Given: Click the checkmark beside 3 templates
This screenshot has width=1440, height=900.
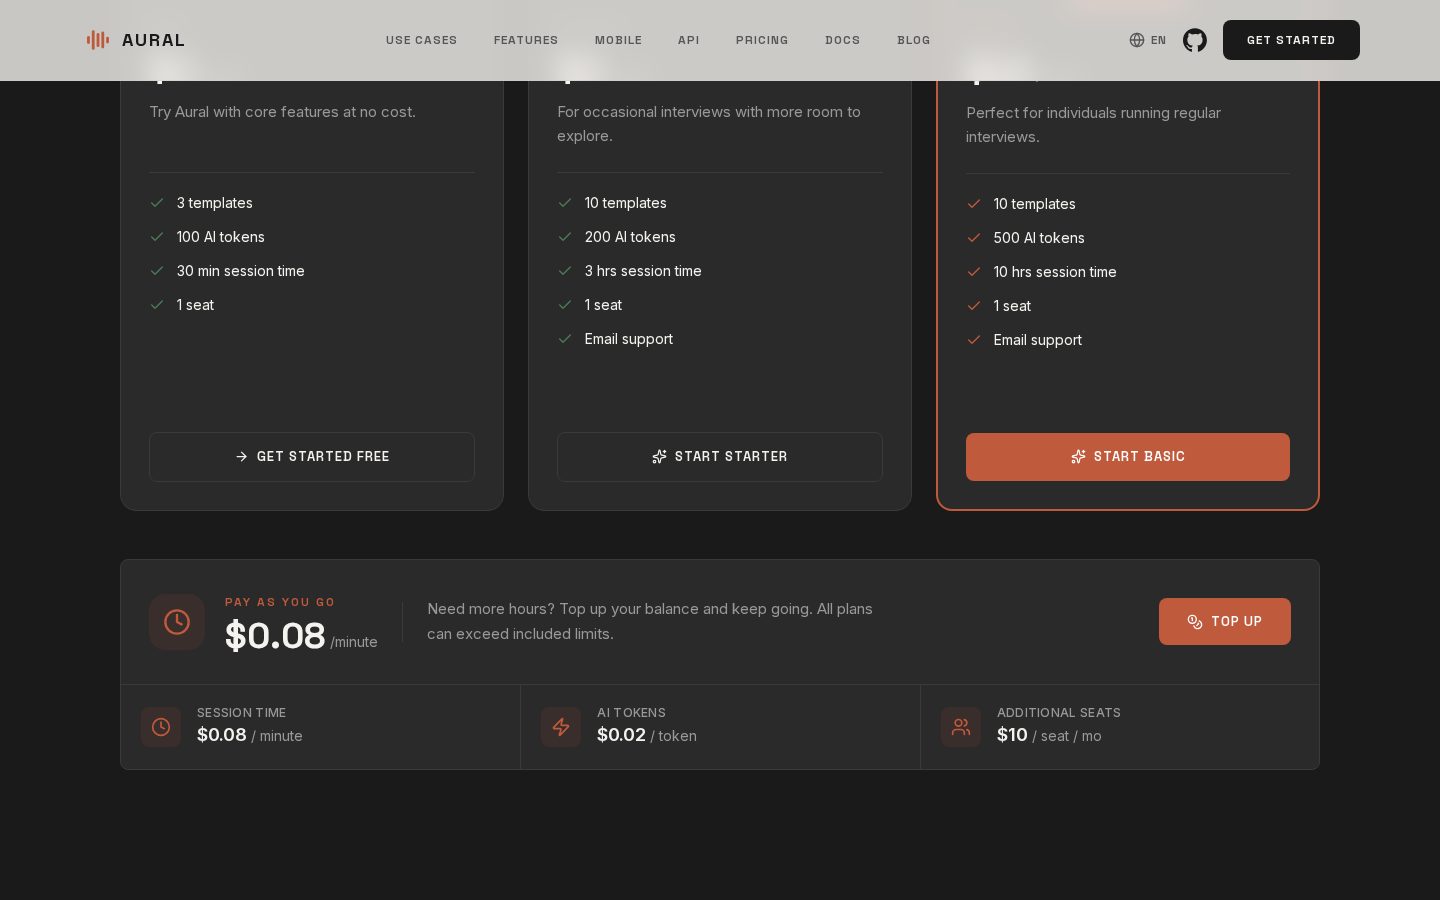Looking at the screenshot, I should pyautogui.click(x=157, y=203).
